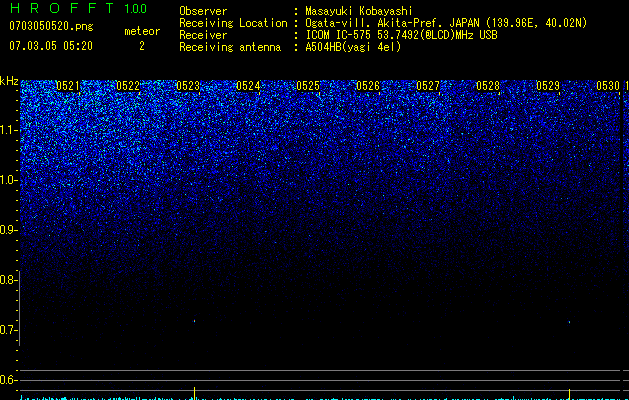629x400 pixels.
Task: Click the A504HB(yagi 4el) antenna text
Action: pyautogui.click(x=353, y=47)
